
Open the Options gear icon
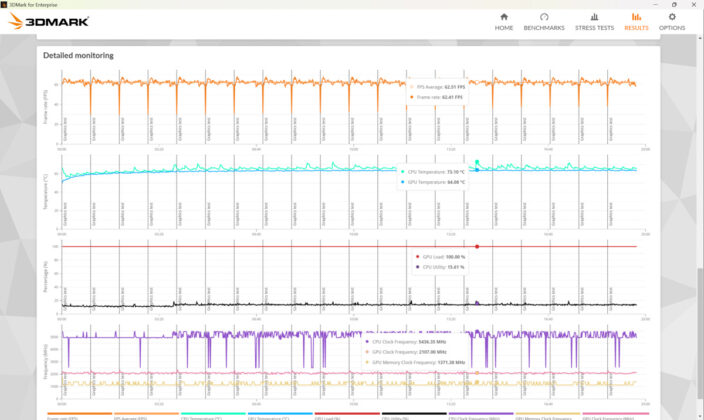[x=672, y=17]
